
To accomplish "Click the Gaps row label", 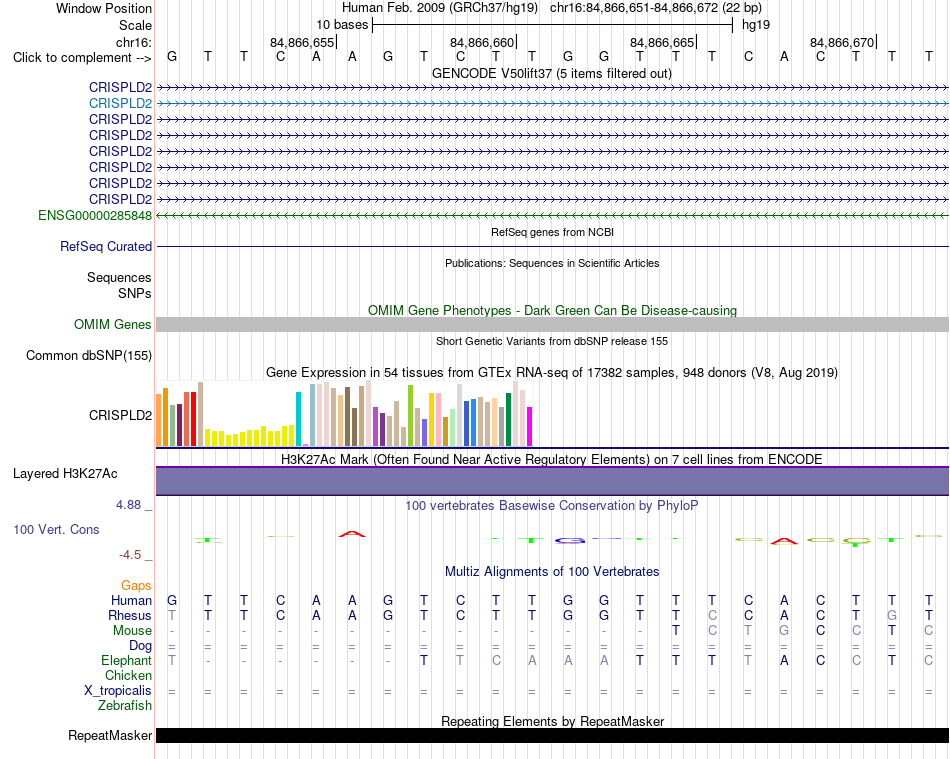I will [x=136, y=585].
